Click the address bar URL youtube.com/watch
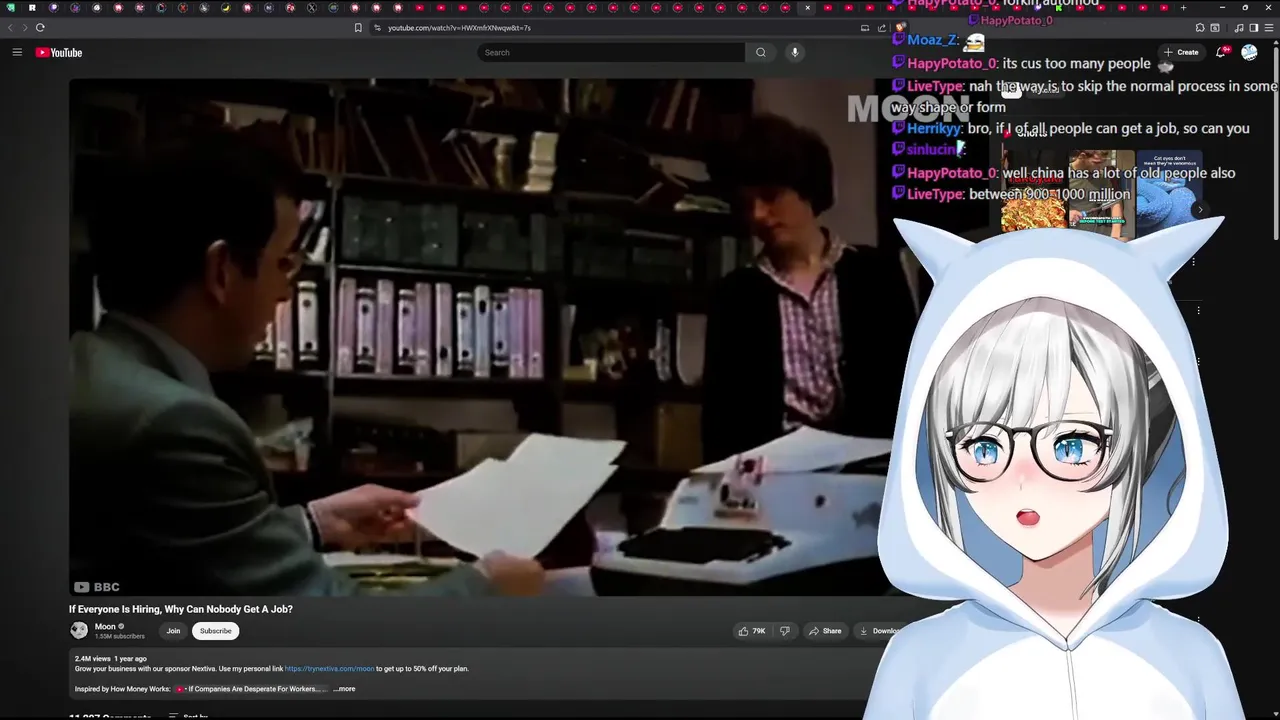Screen dimensions: 1280x720 pos(459,28)
